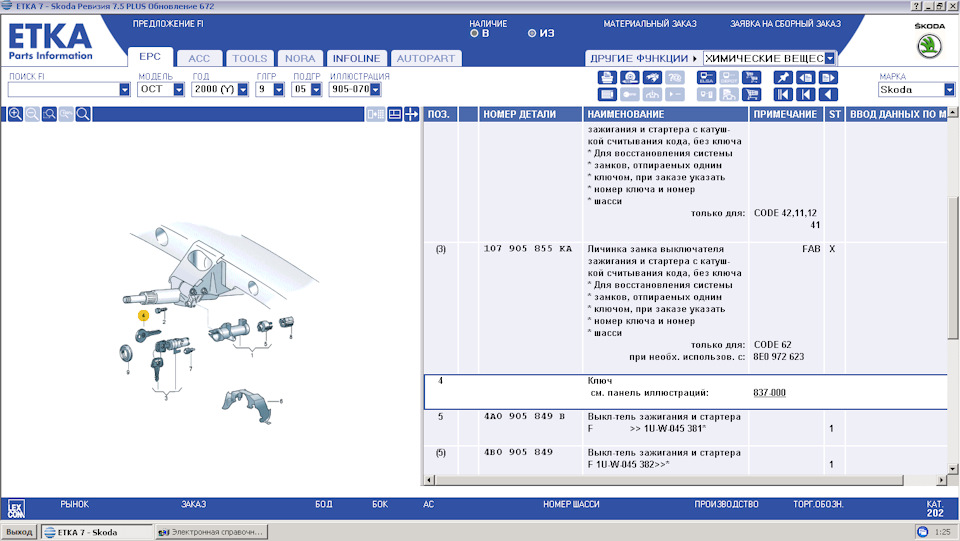Image resolution: width=960 pixels, height=541 pixels.
Task: Click the РЫНОК status bar field
Action: pyautogui.click(x=75, y=504)
